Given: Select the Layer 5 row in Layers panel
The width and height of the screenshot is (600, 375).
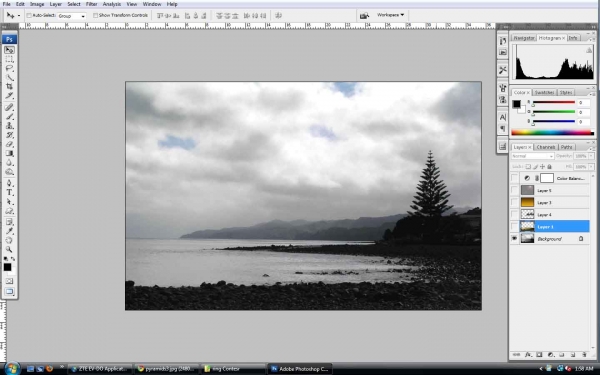Looking at the screenshot, I should tap(550, 190).
